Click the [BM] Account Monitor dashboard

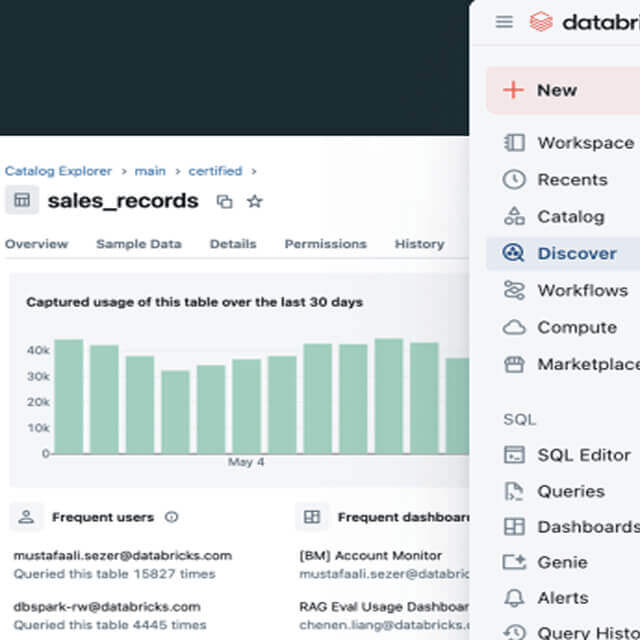[x=371, y=556]
